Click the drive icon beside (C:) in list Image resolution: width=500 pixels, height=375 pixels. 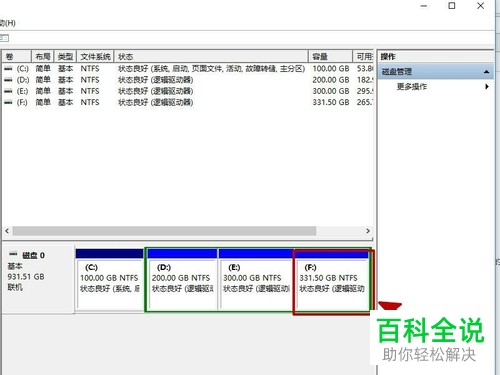pos(8,69)
